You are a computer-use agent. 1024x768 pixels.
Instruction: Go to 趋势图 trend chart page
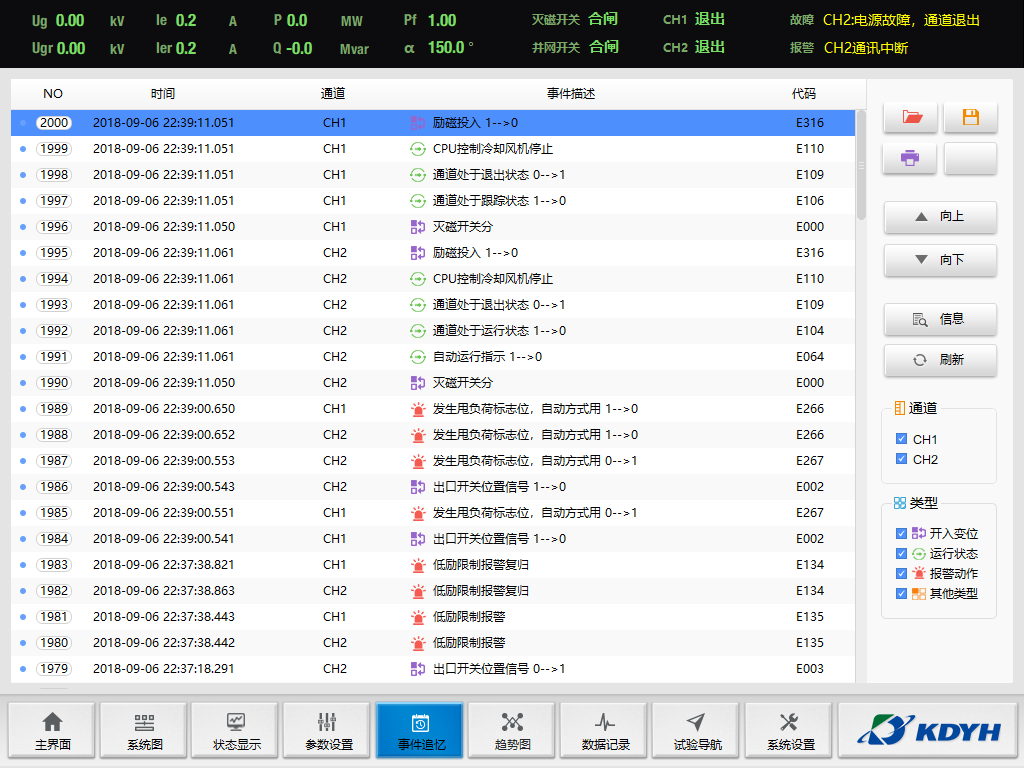(512, 730)
